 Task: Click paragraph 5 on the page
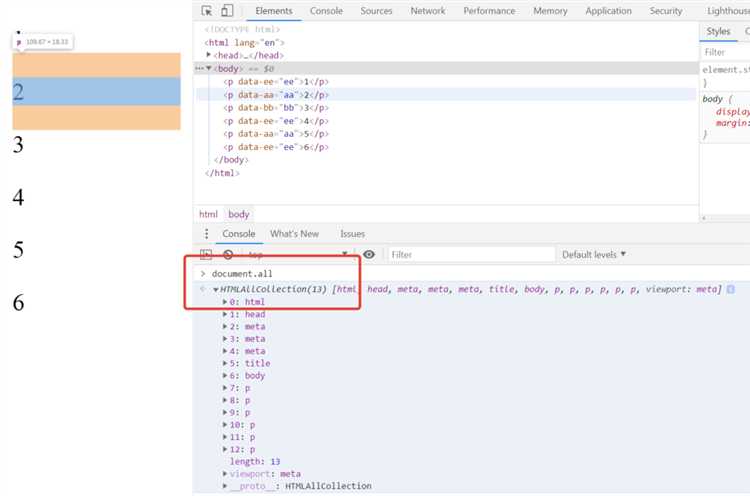click(18, 250)
